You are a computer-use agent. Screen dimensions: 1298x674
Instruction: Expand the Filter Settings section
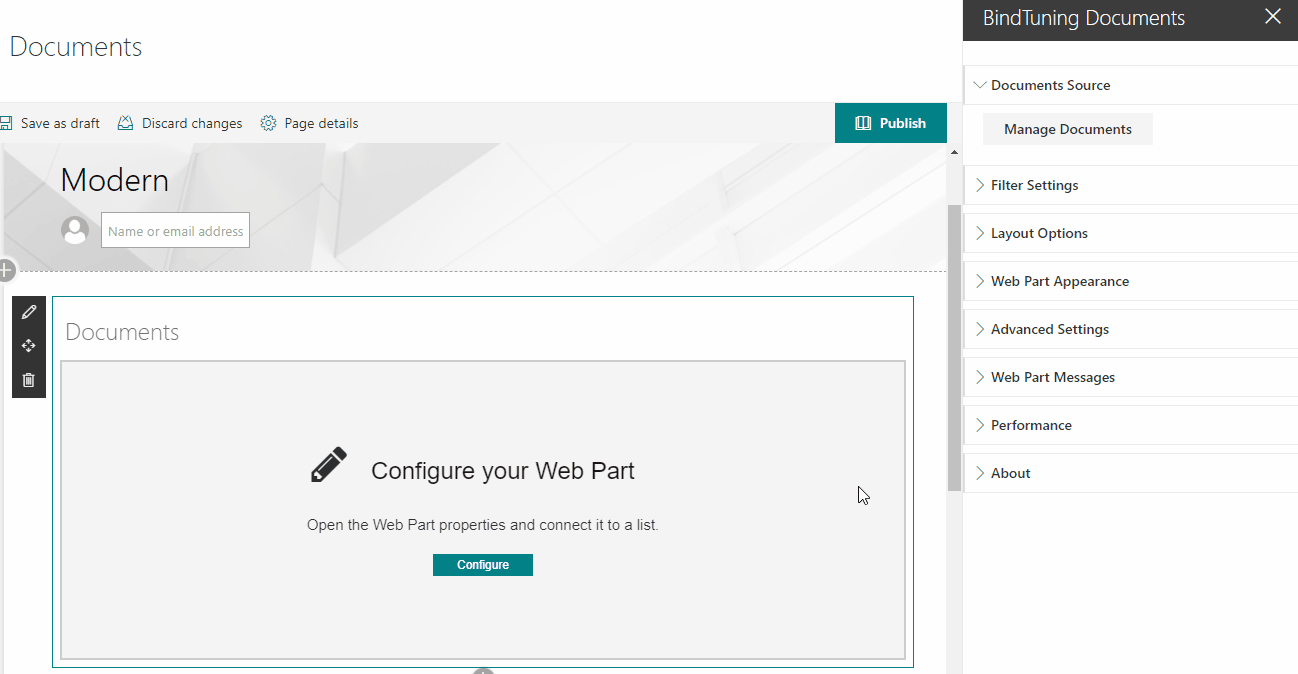(1131, 185)
